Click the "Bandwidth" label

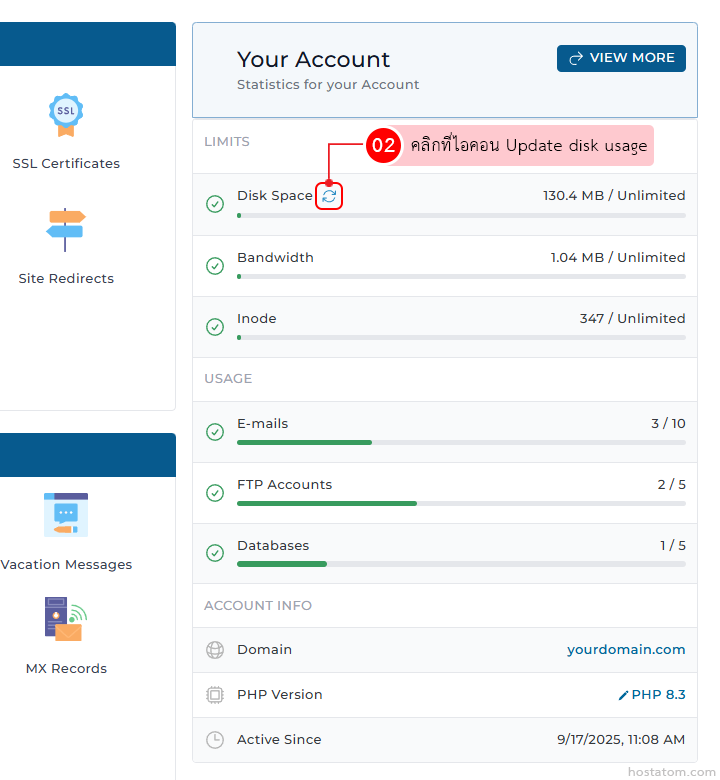(x=275, y=258)
